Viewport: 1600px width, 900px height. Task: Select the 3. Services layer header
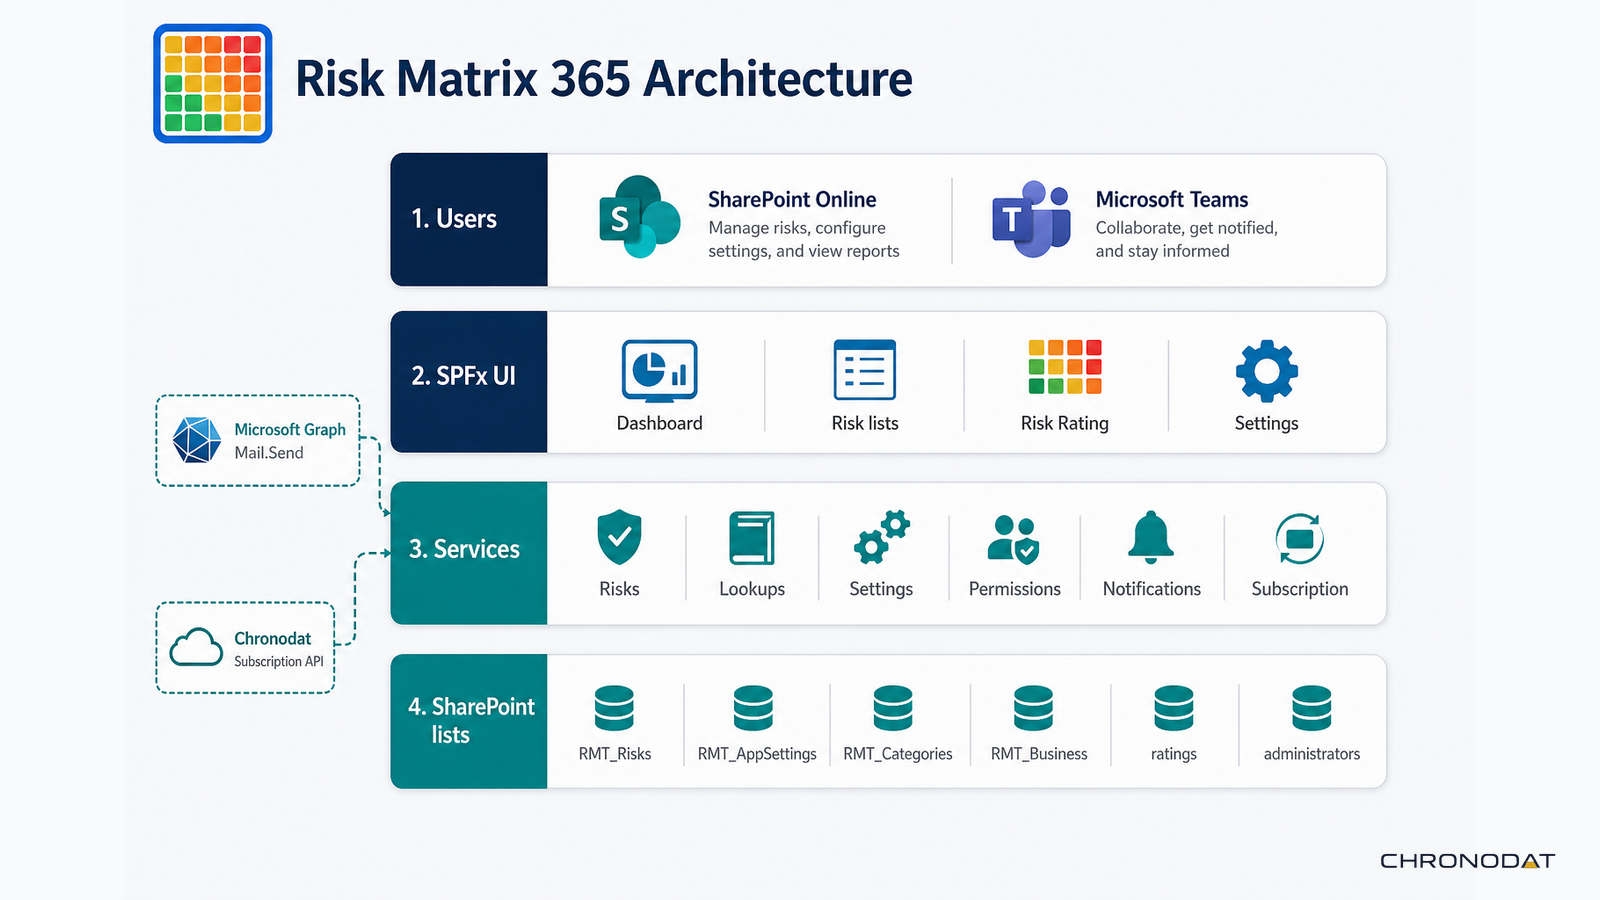pyautogui.click(x=469, y=553)
